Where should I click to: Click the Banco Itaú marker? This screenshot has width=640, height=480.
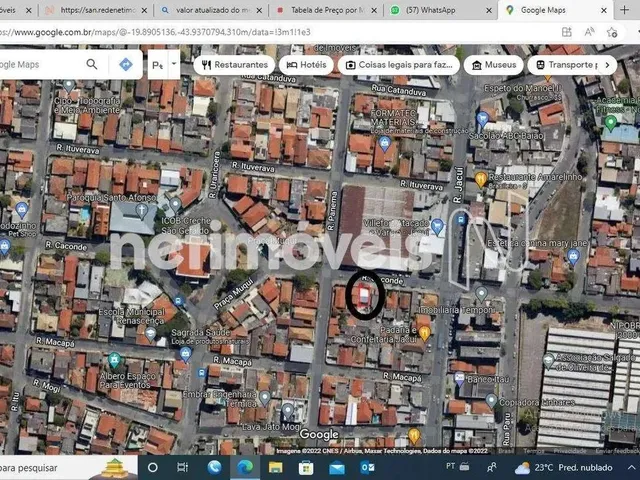[x=460, y=379]
